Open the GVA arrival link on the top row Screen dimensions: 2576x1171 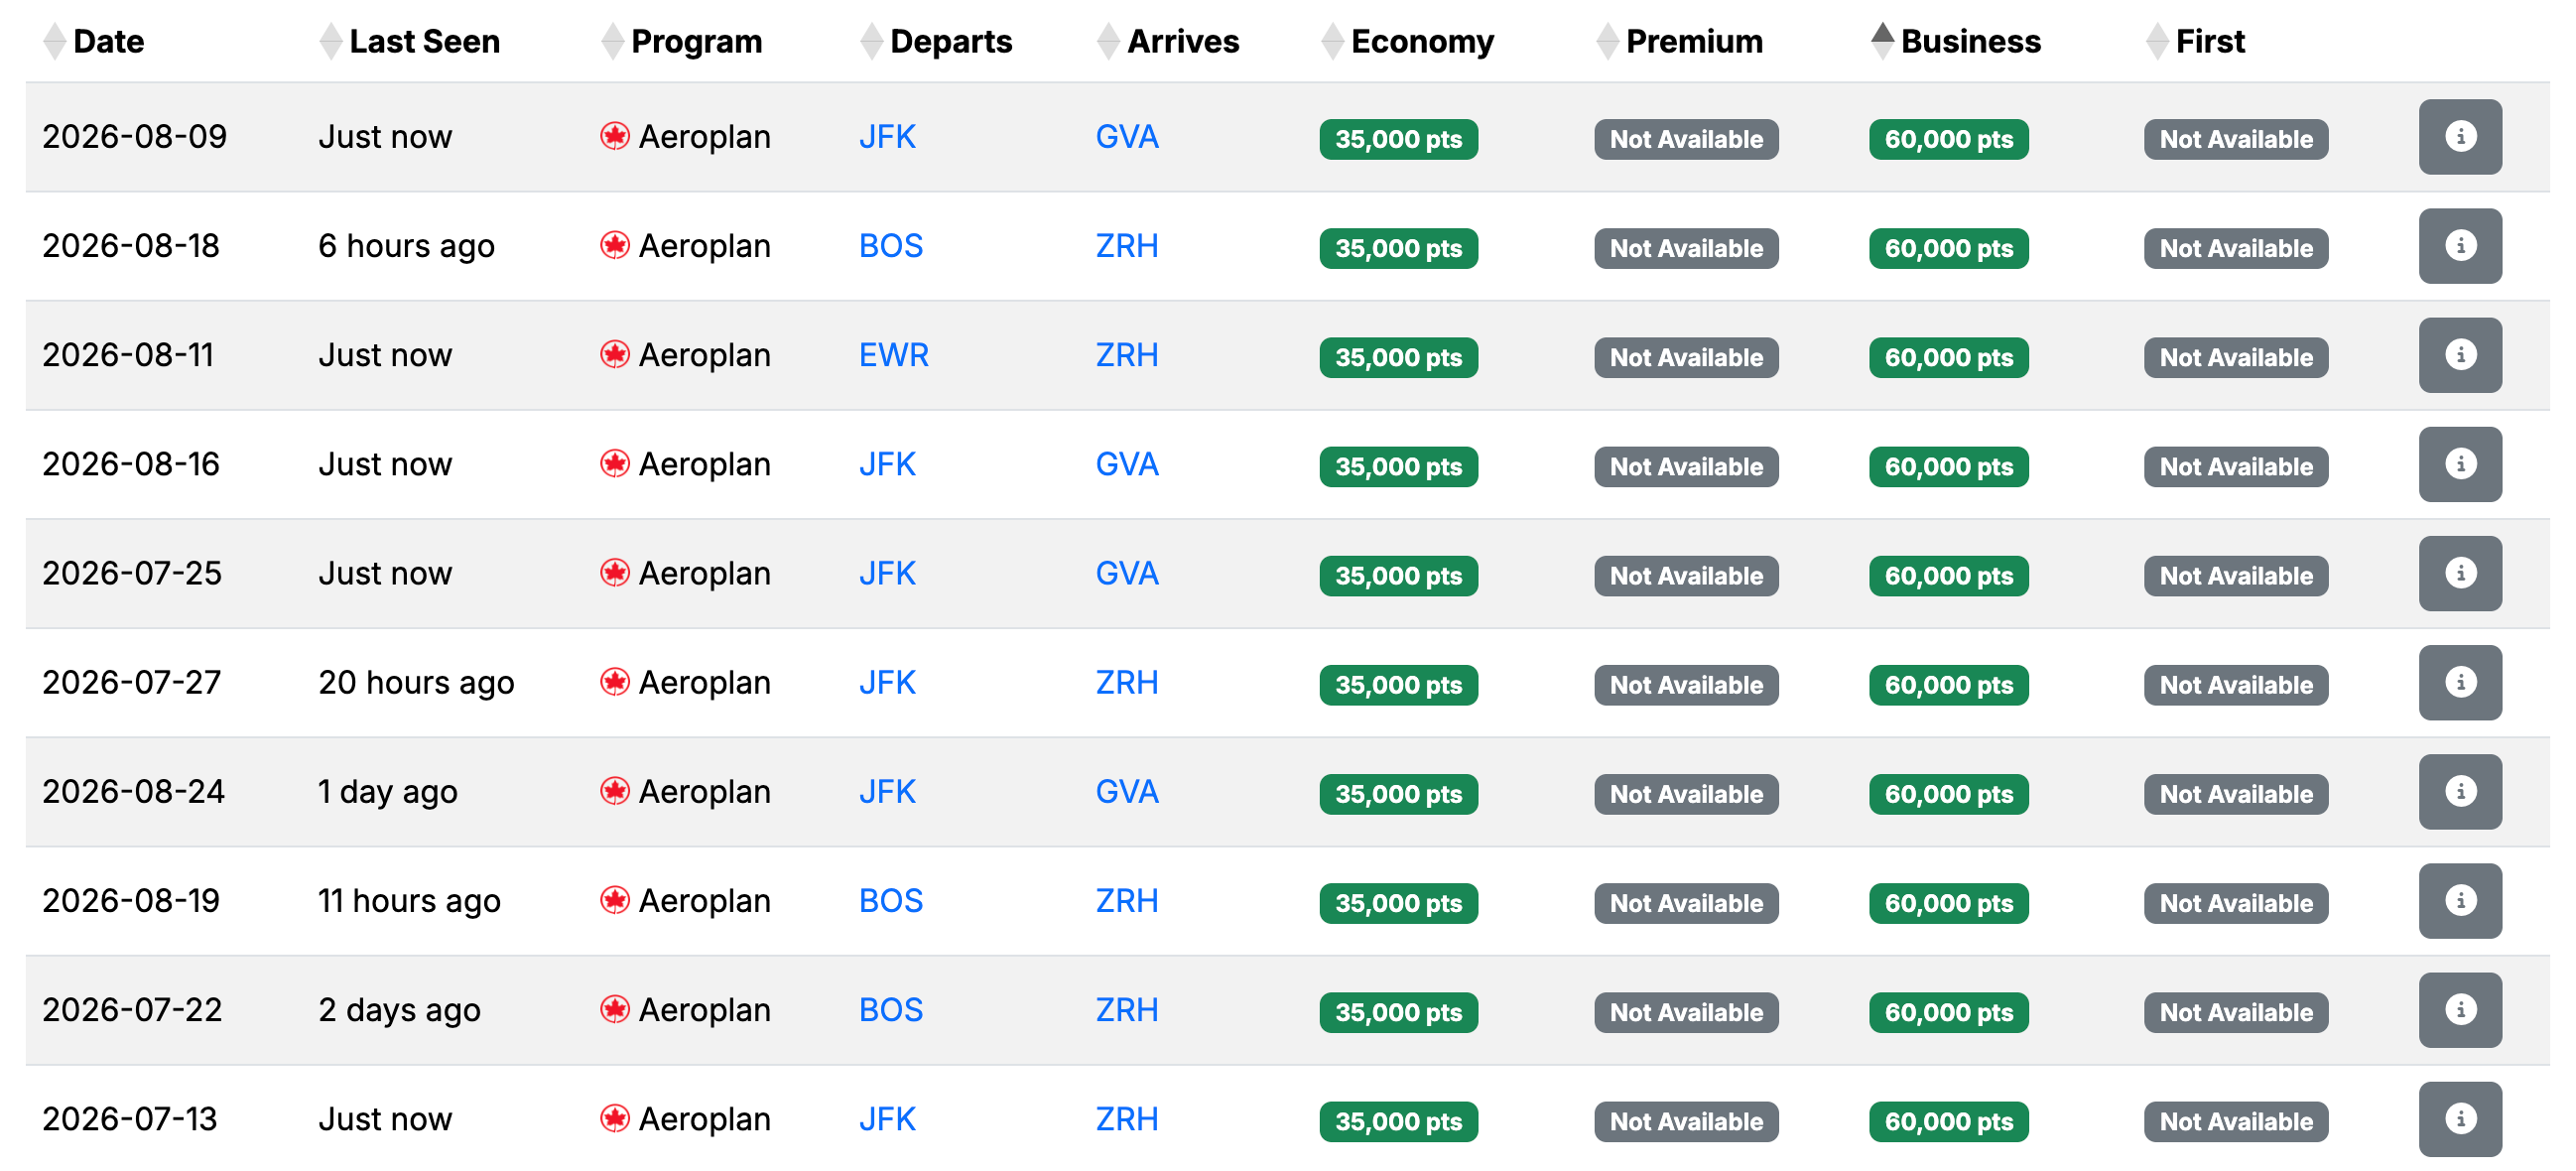[x=1127, y=137]
